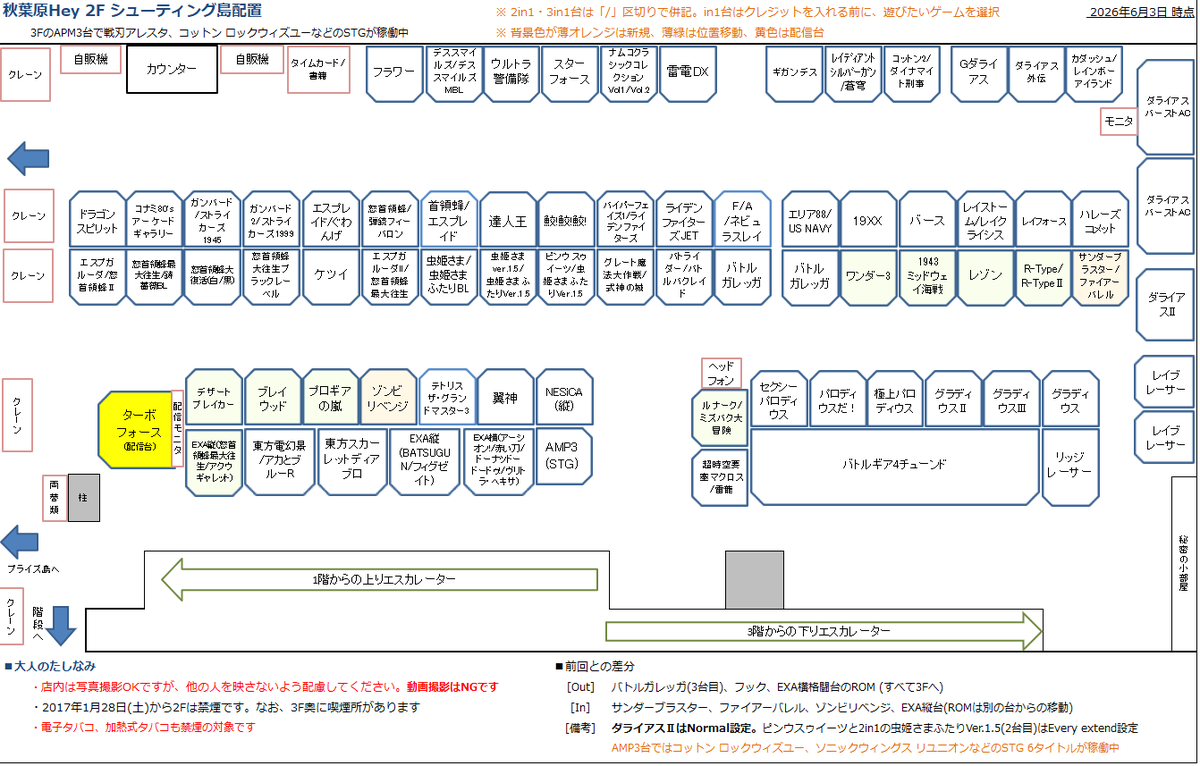Select the ワンダー3 cabinet
The height and width of the screenshot is (766, 1200).
click(x=868, y=277)
